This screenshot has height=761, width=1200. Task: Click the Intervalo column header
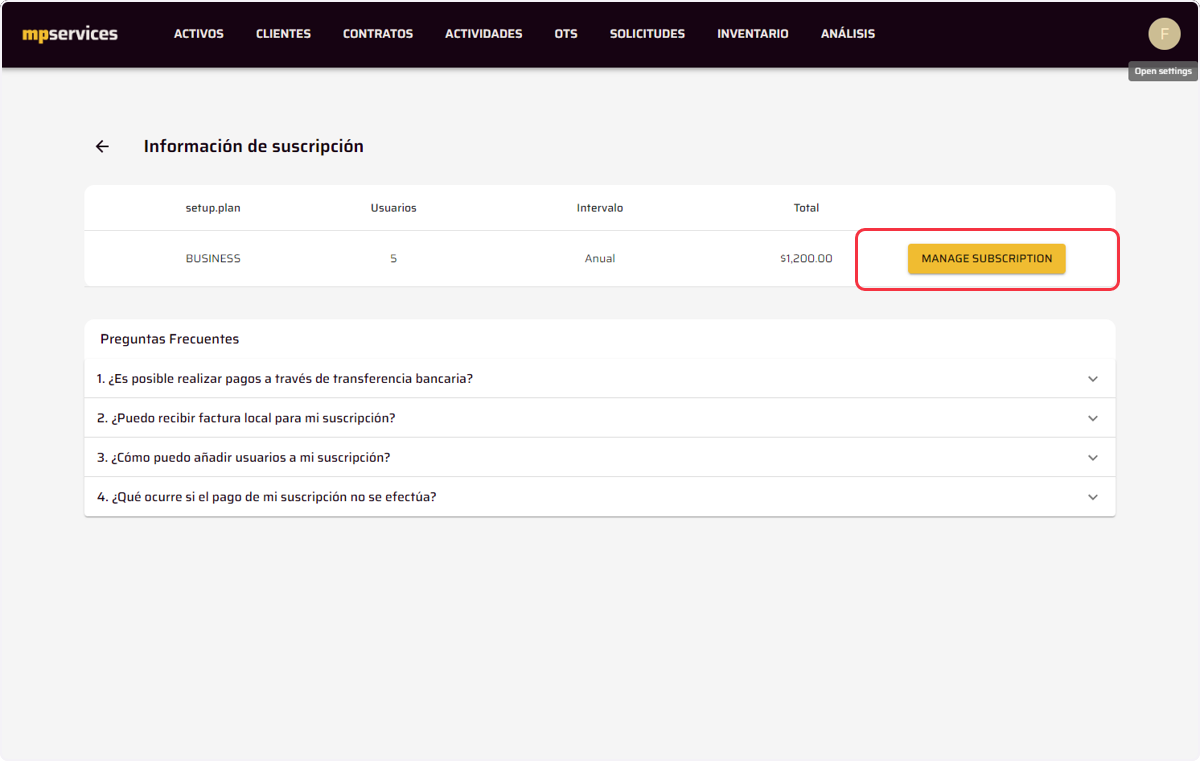pyautogui.click(x=600, y=208)
